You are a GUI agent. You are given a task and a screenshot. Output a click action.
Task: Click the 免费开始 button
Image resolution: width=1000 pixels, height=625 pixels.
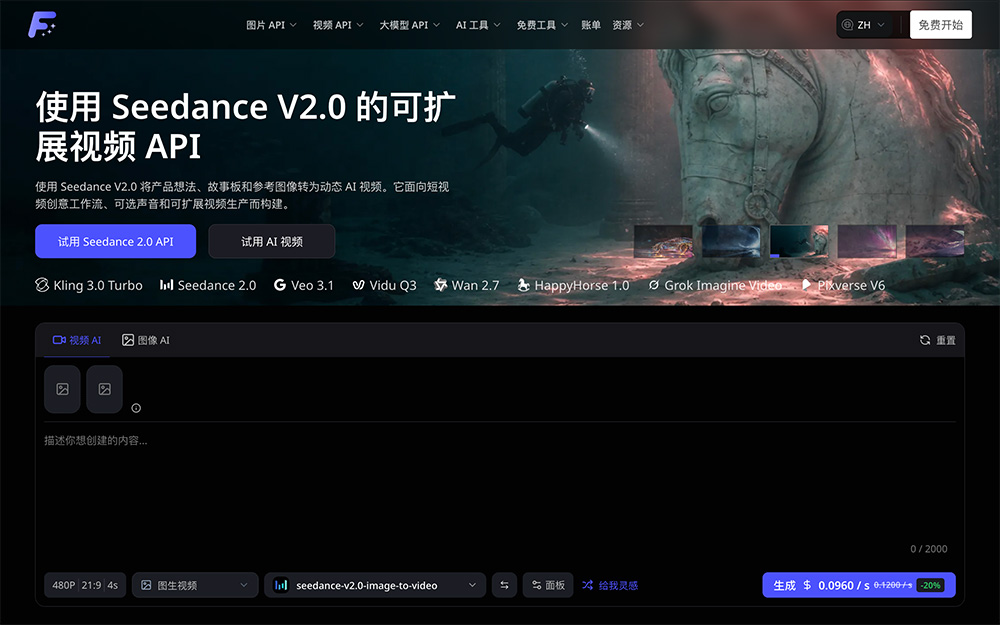coord(941,25)
